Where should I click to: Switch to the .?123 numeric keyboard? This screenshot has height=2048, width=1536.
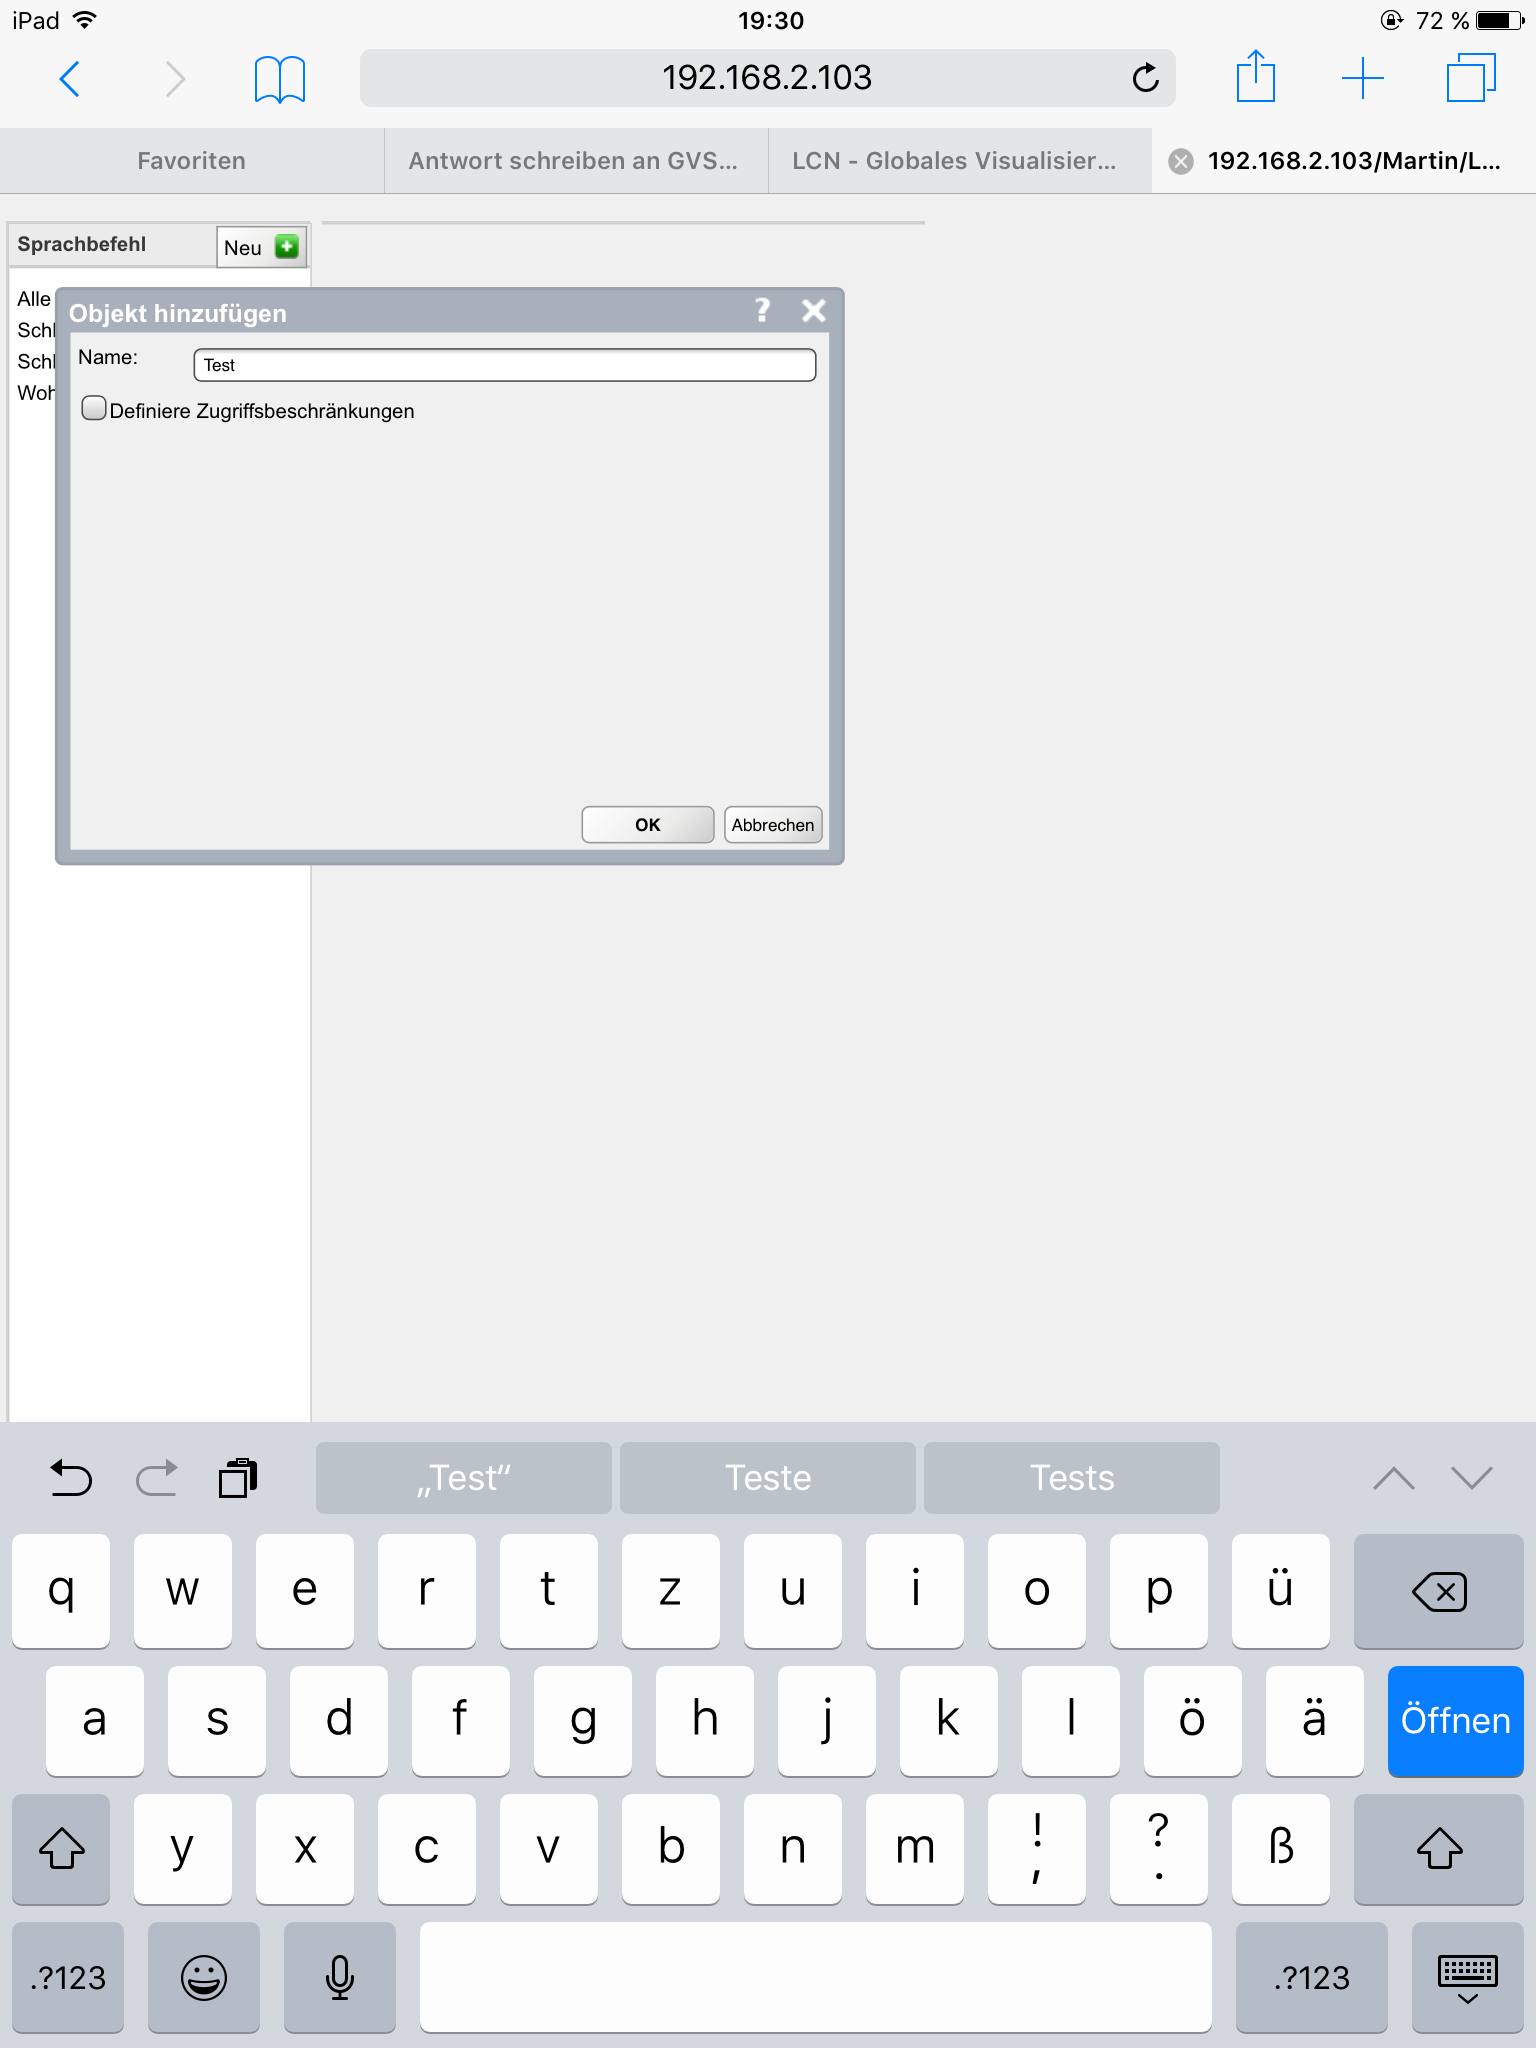click(x=68, y=1977)
